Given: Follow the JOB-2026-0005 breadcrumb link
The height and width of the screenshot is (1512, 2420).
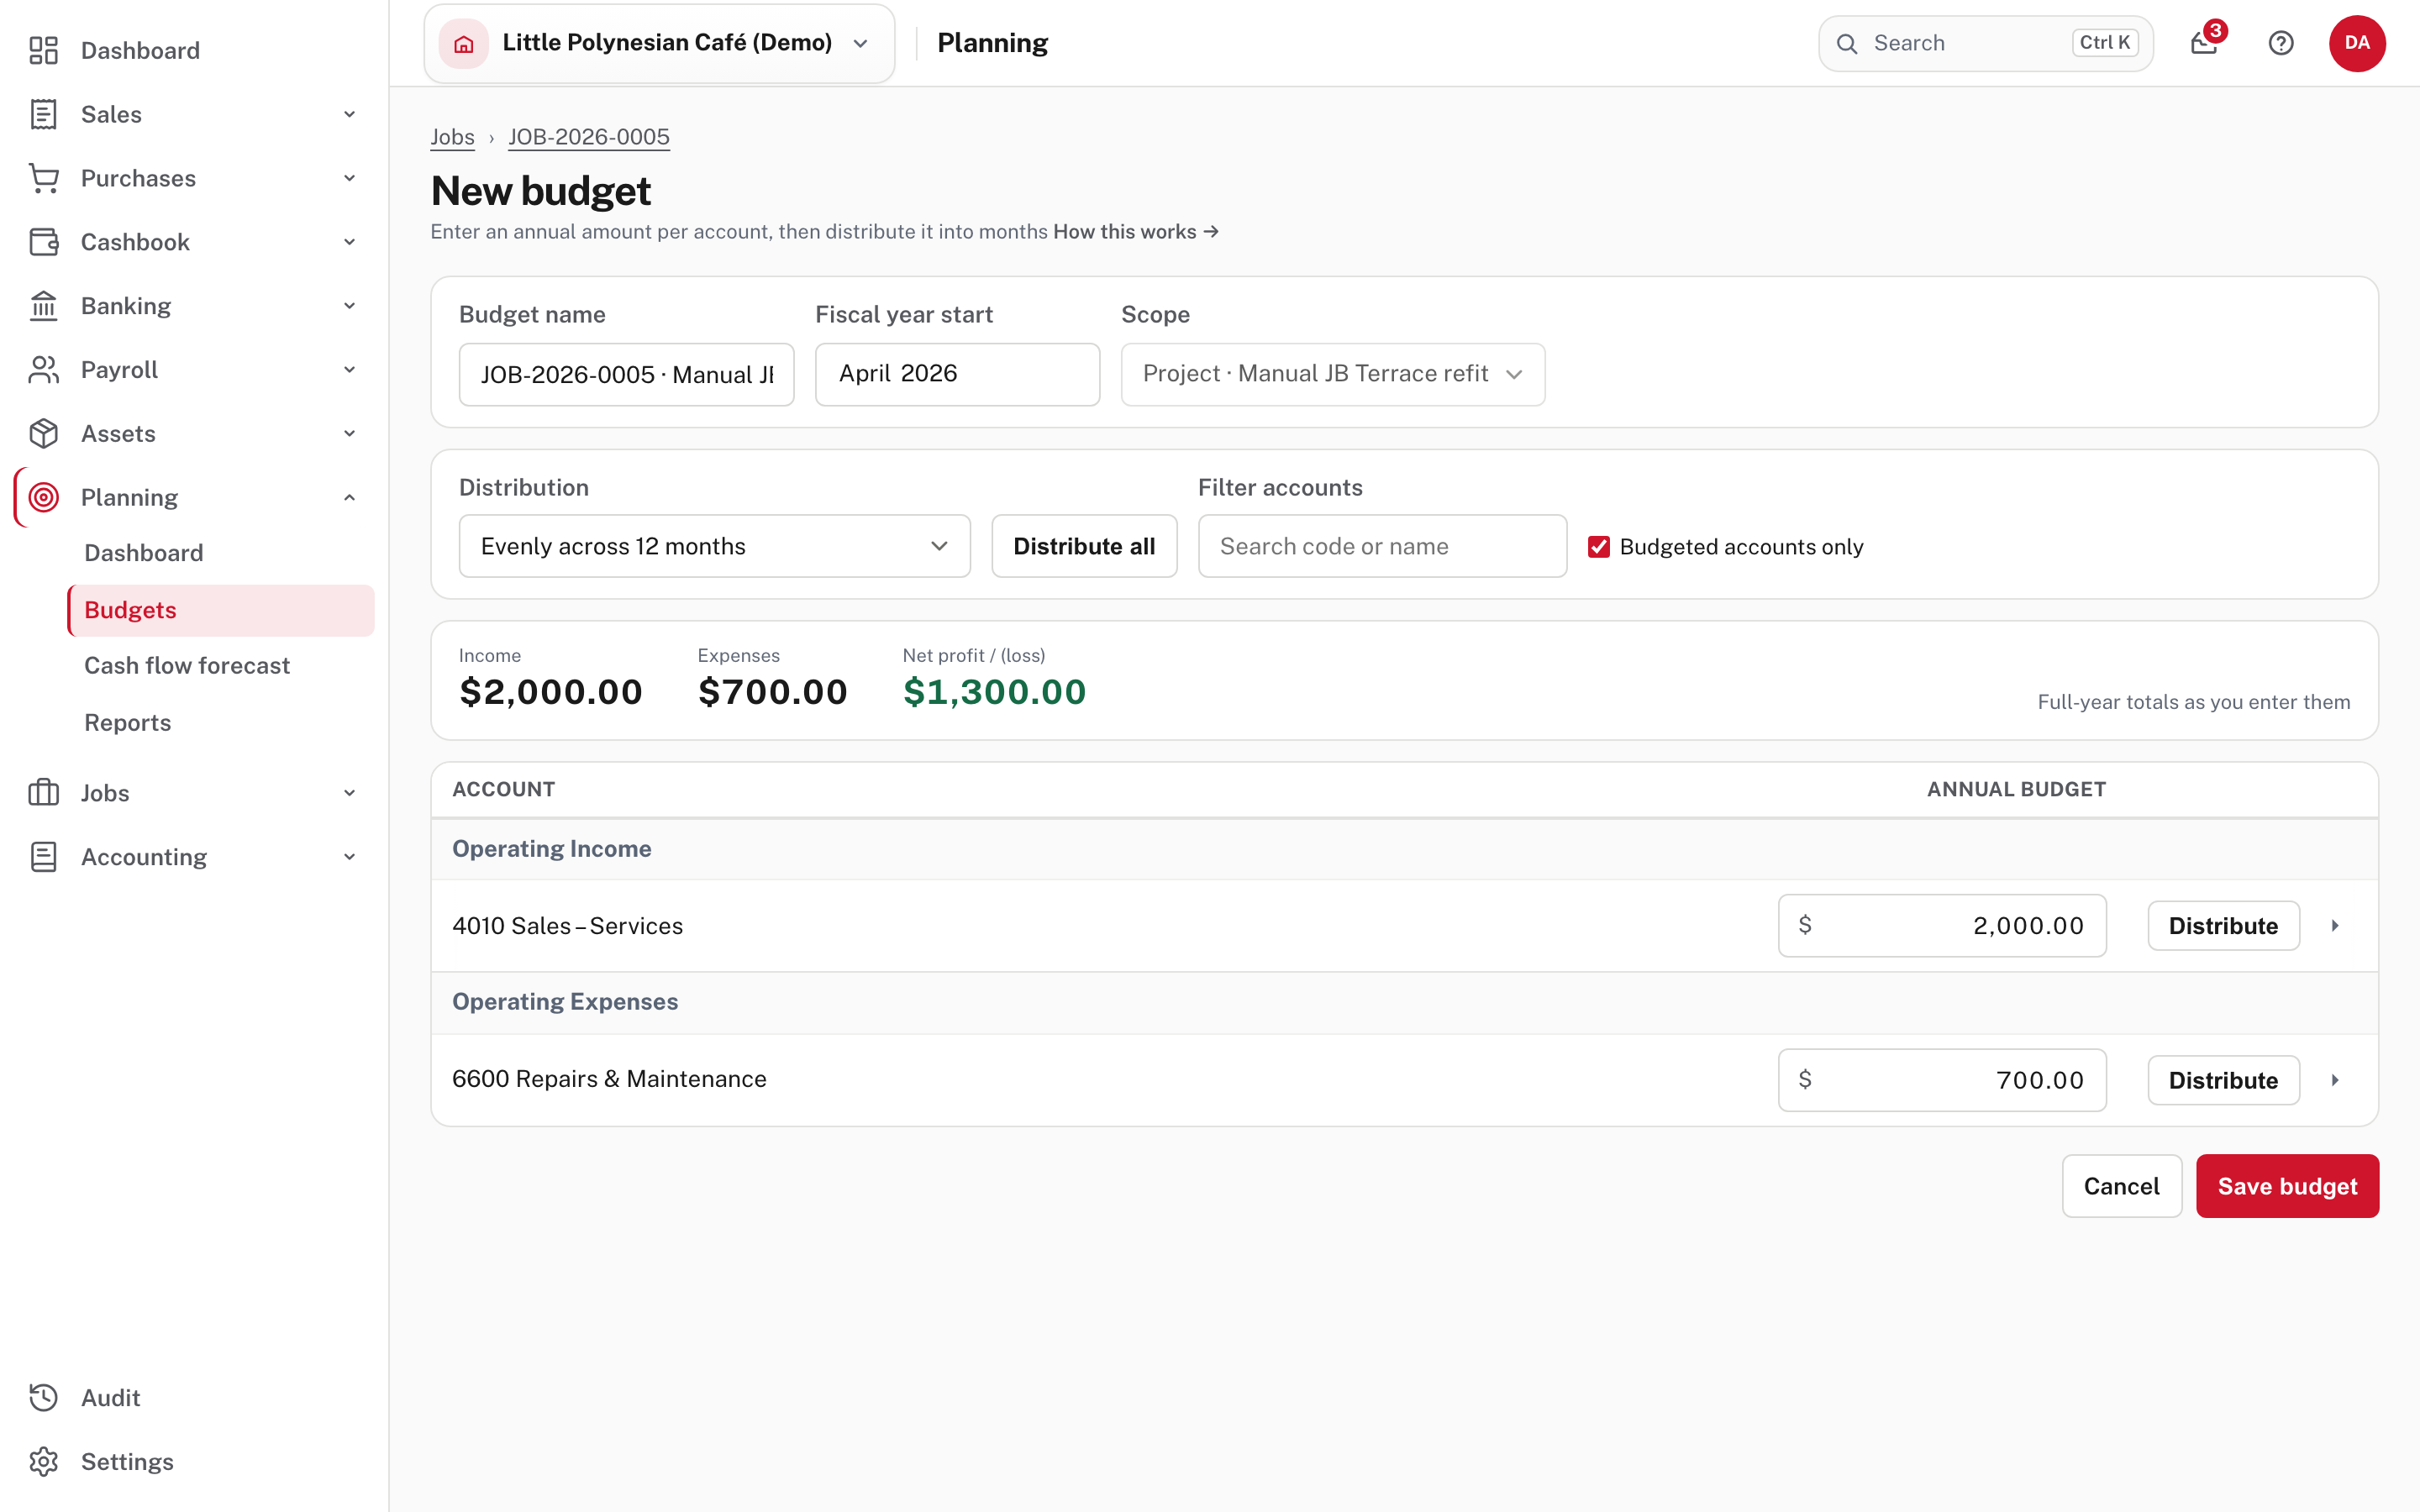Looking at the screenshot, I should point(589,137).
